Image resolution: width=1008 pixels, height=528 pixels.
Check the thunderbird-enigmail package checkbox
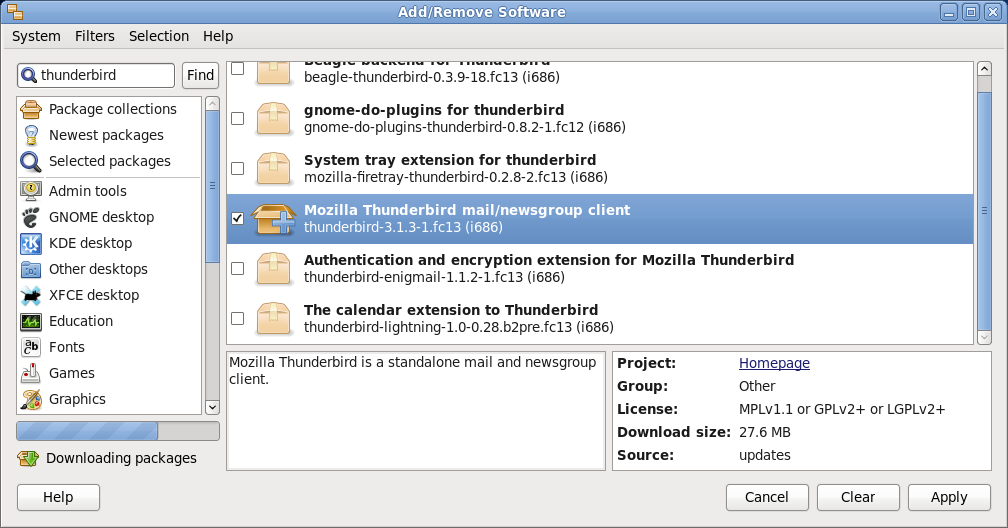(237, 268)
